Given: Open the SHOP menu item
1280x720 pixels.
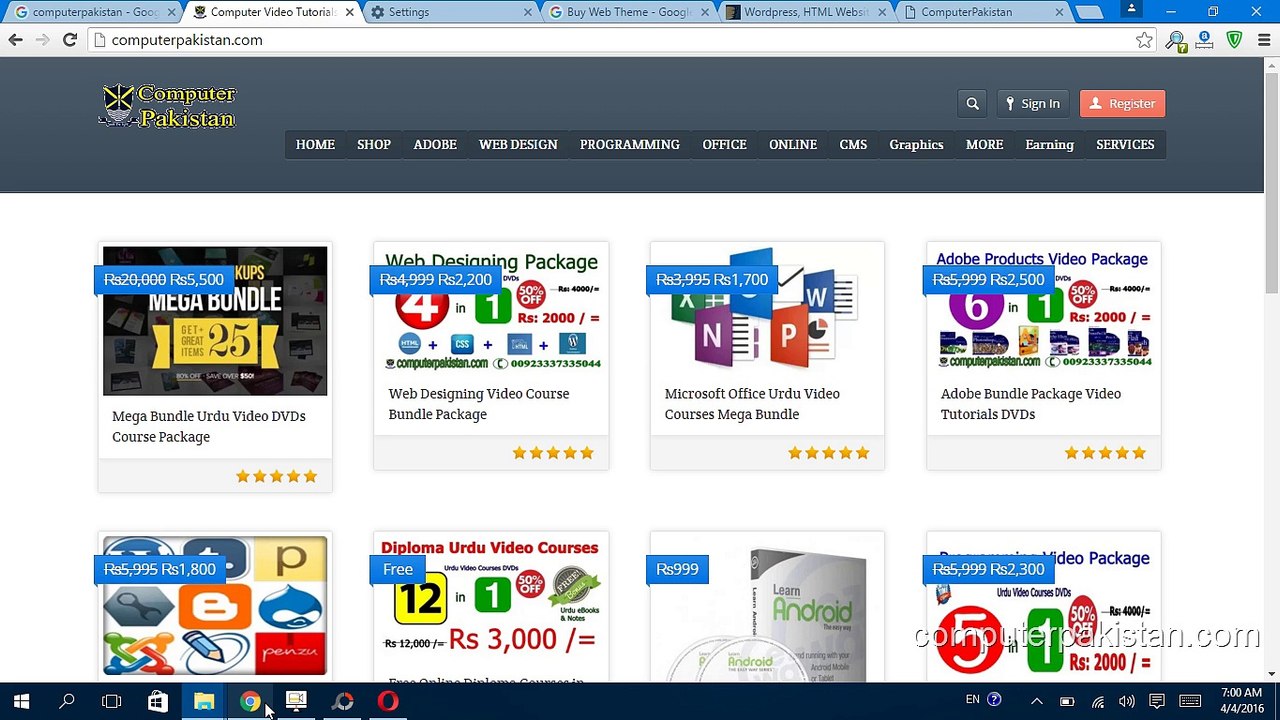Looking at the screenshot, I should point(374,144).
